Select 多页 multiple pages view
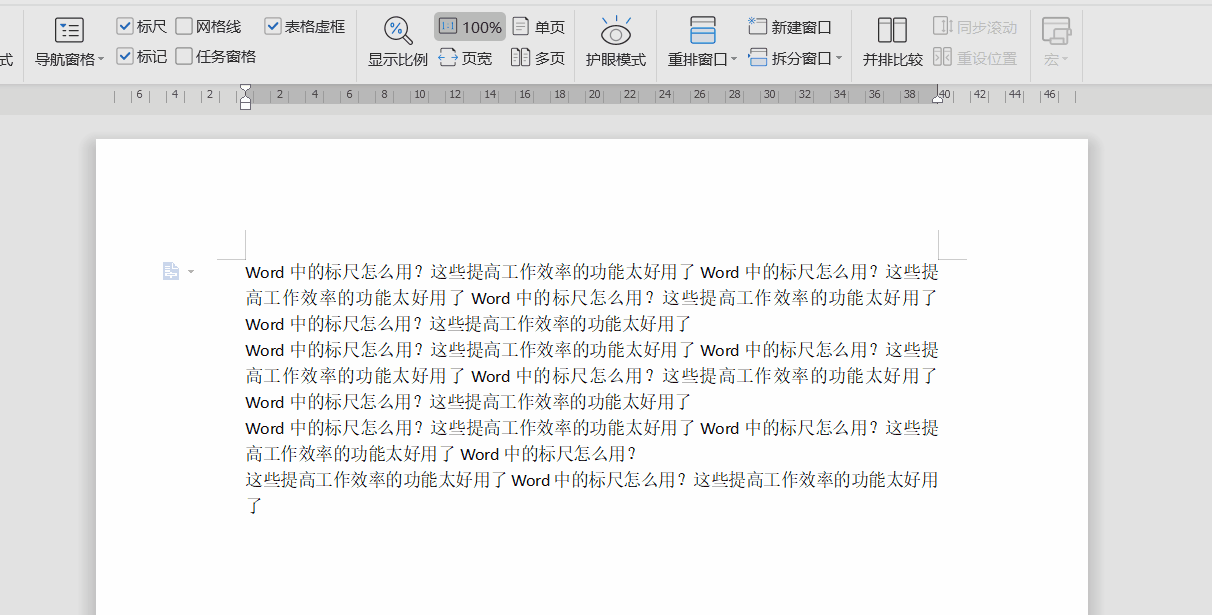The image size is (1212, 615). (539, 58)
